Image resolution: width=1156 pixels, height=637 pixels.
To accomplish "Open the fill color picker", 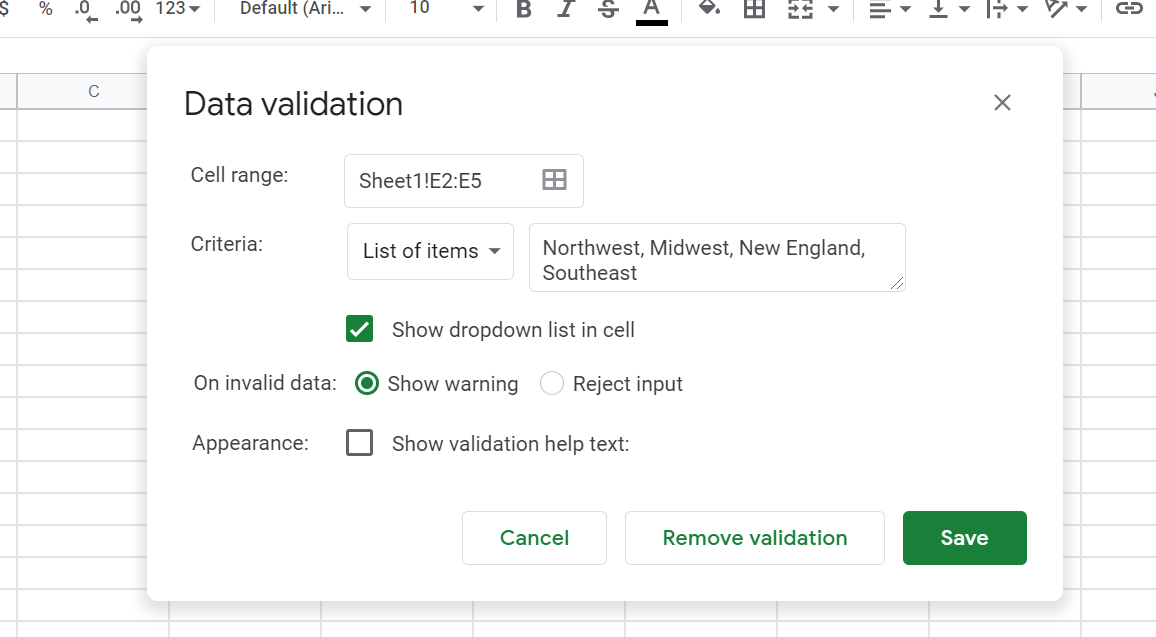I will 709,9.
